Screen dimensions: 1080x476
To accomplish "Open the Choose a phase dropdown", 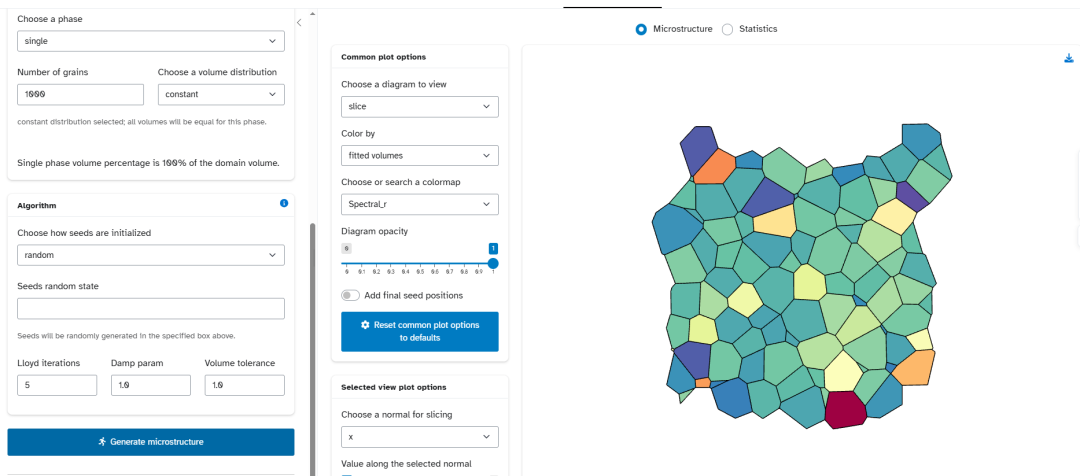I will tap(151, 41).
